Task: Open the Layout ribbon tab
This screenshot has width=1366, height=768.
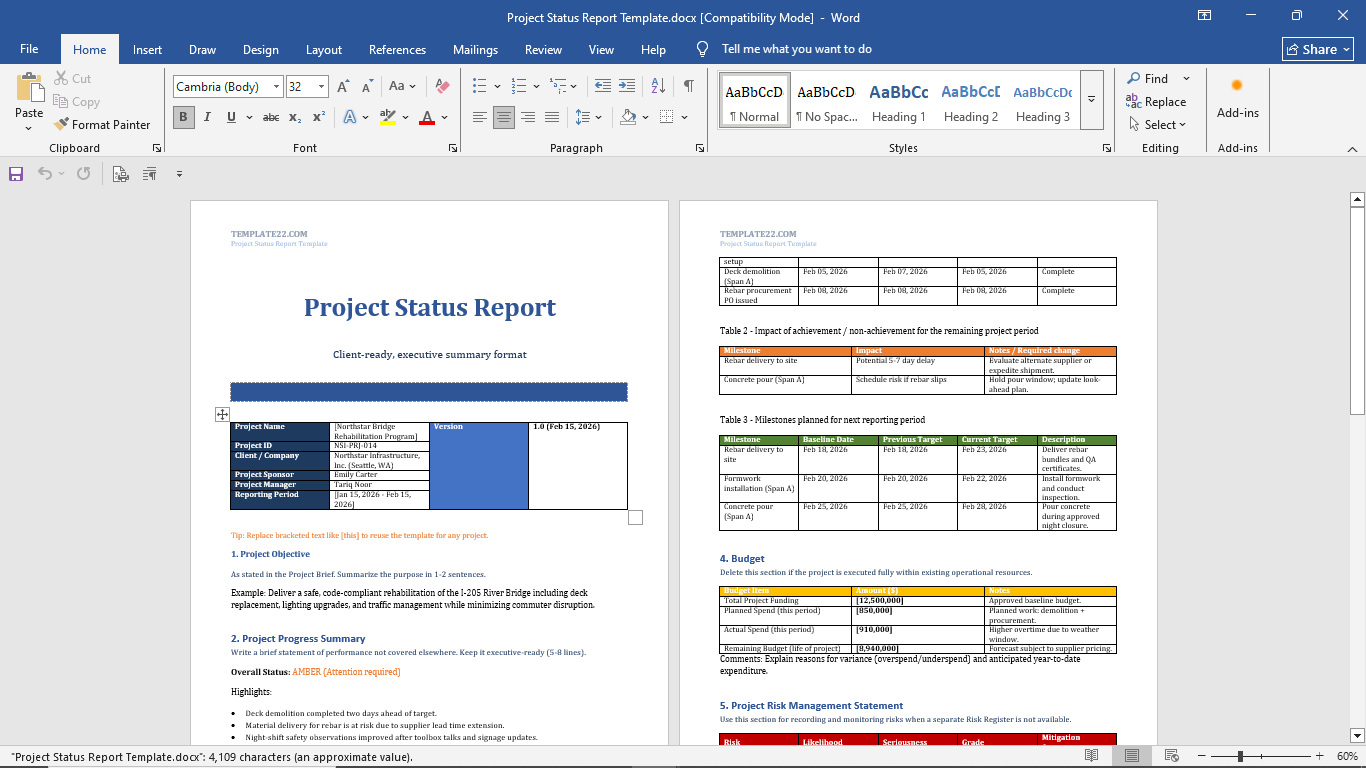Action: click(x=323, y=49)
